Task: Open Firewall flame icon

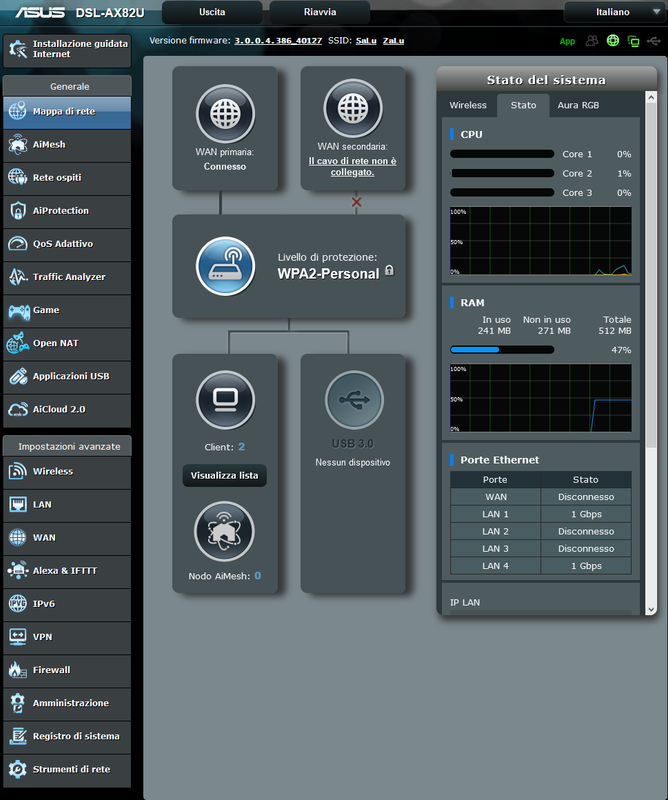Action: tap(17, 670)
